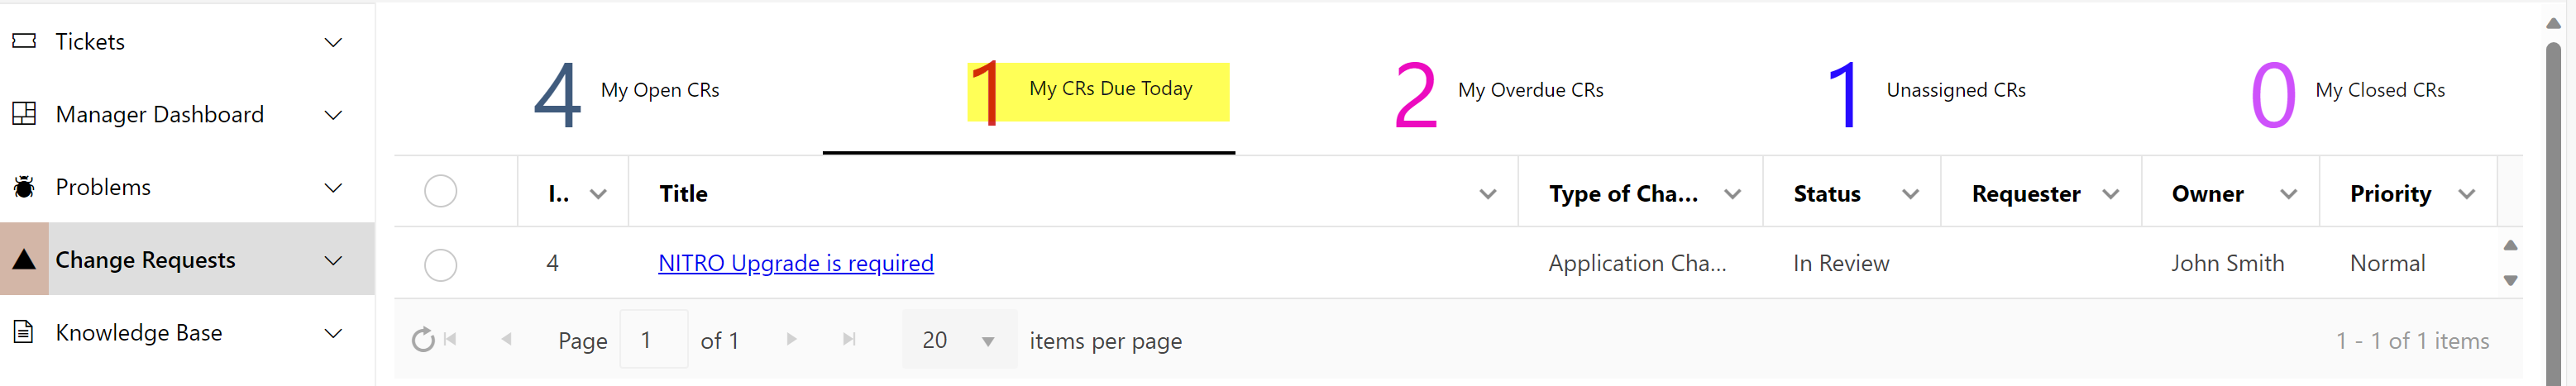
Task: Click the Knowledge Base document icon
Action: tap(24, 332)
